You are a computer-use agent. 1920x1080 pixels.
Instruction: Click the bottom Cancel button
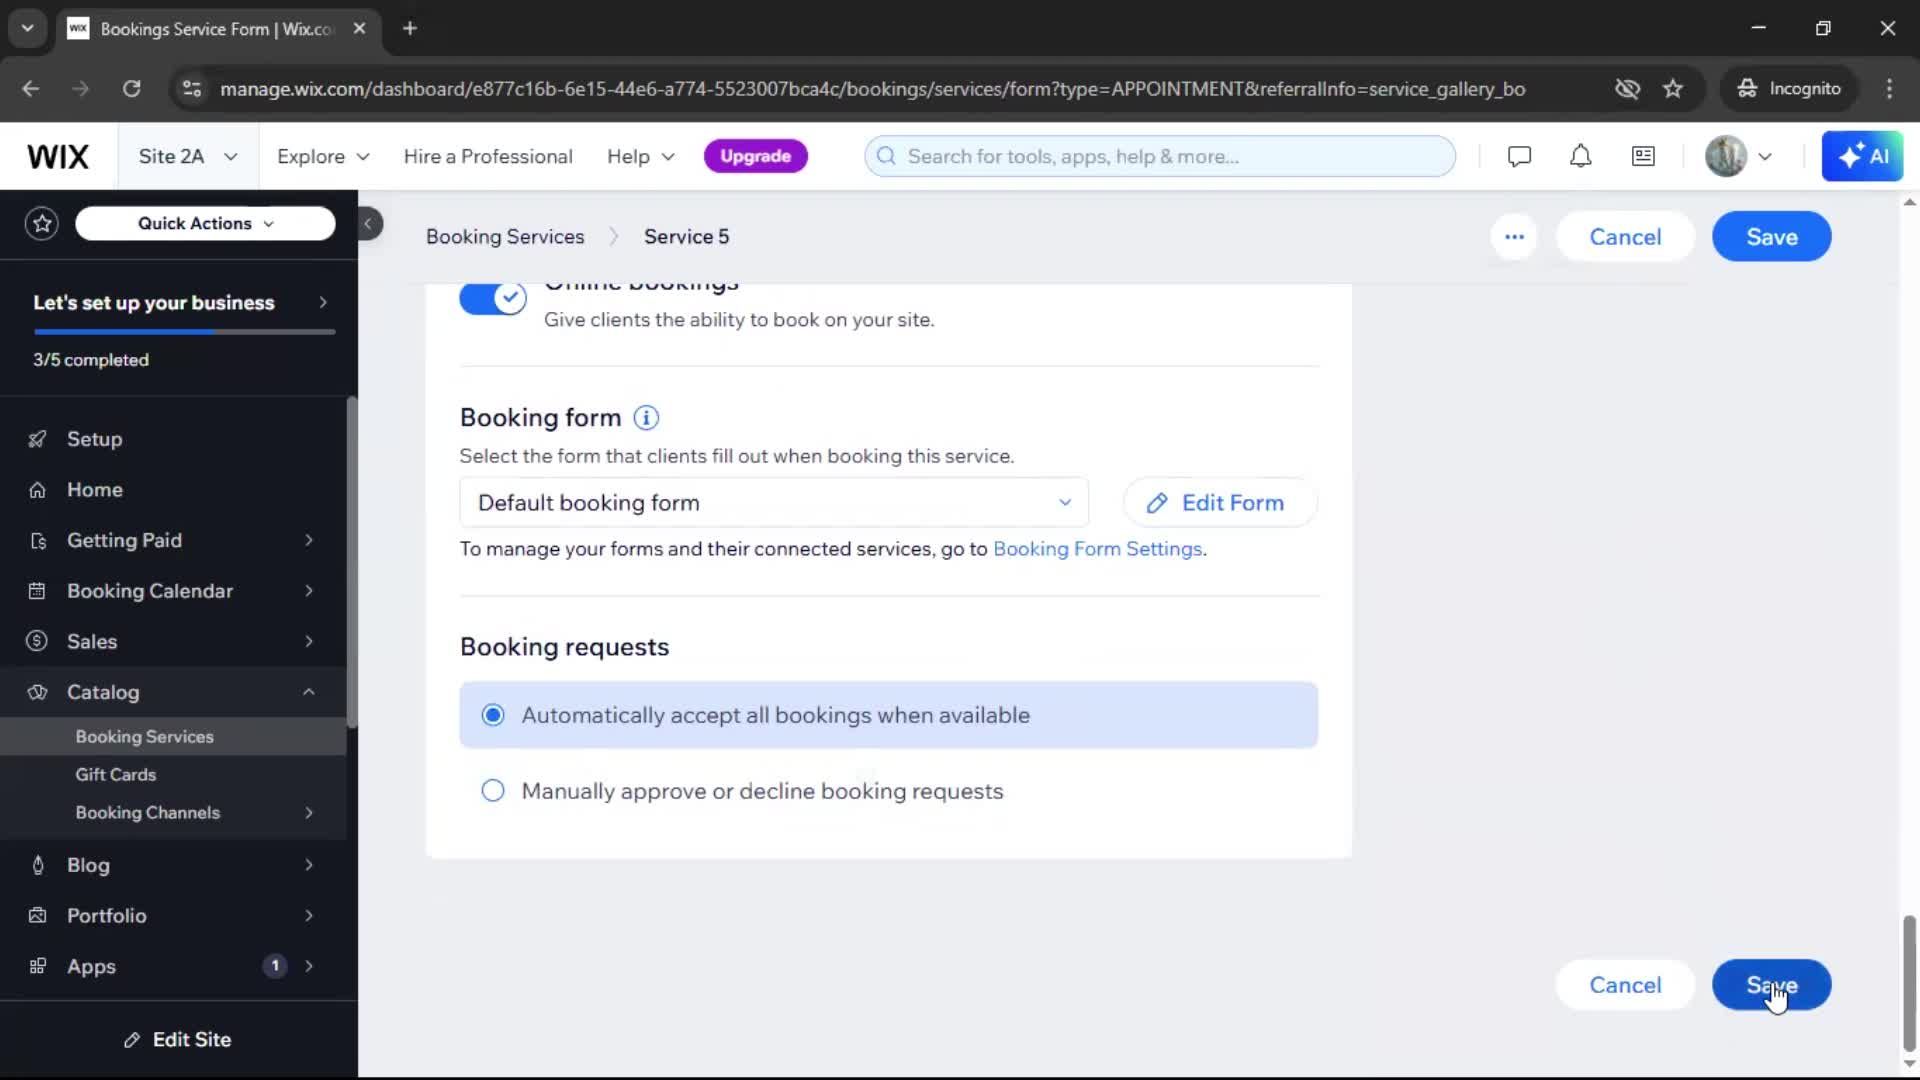coord(1625,985)
